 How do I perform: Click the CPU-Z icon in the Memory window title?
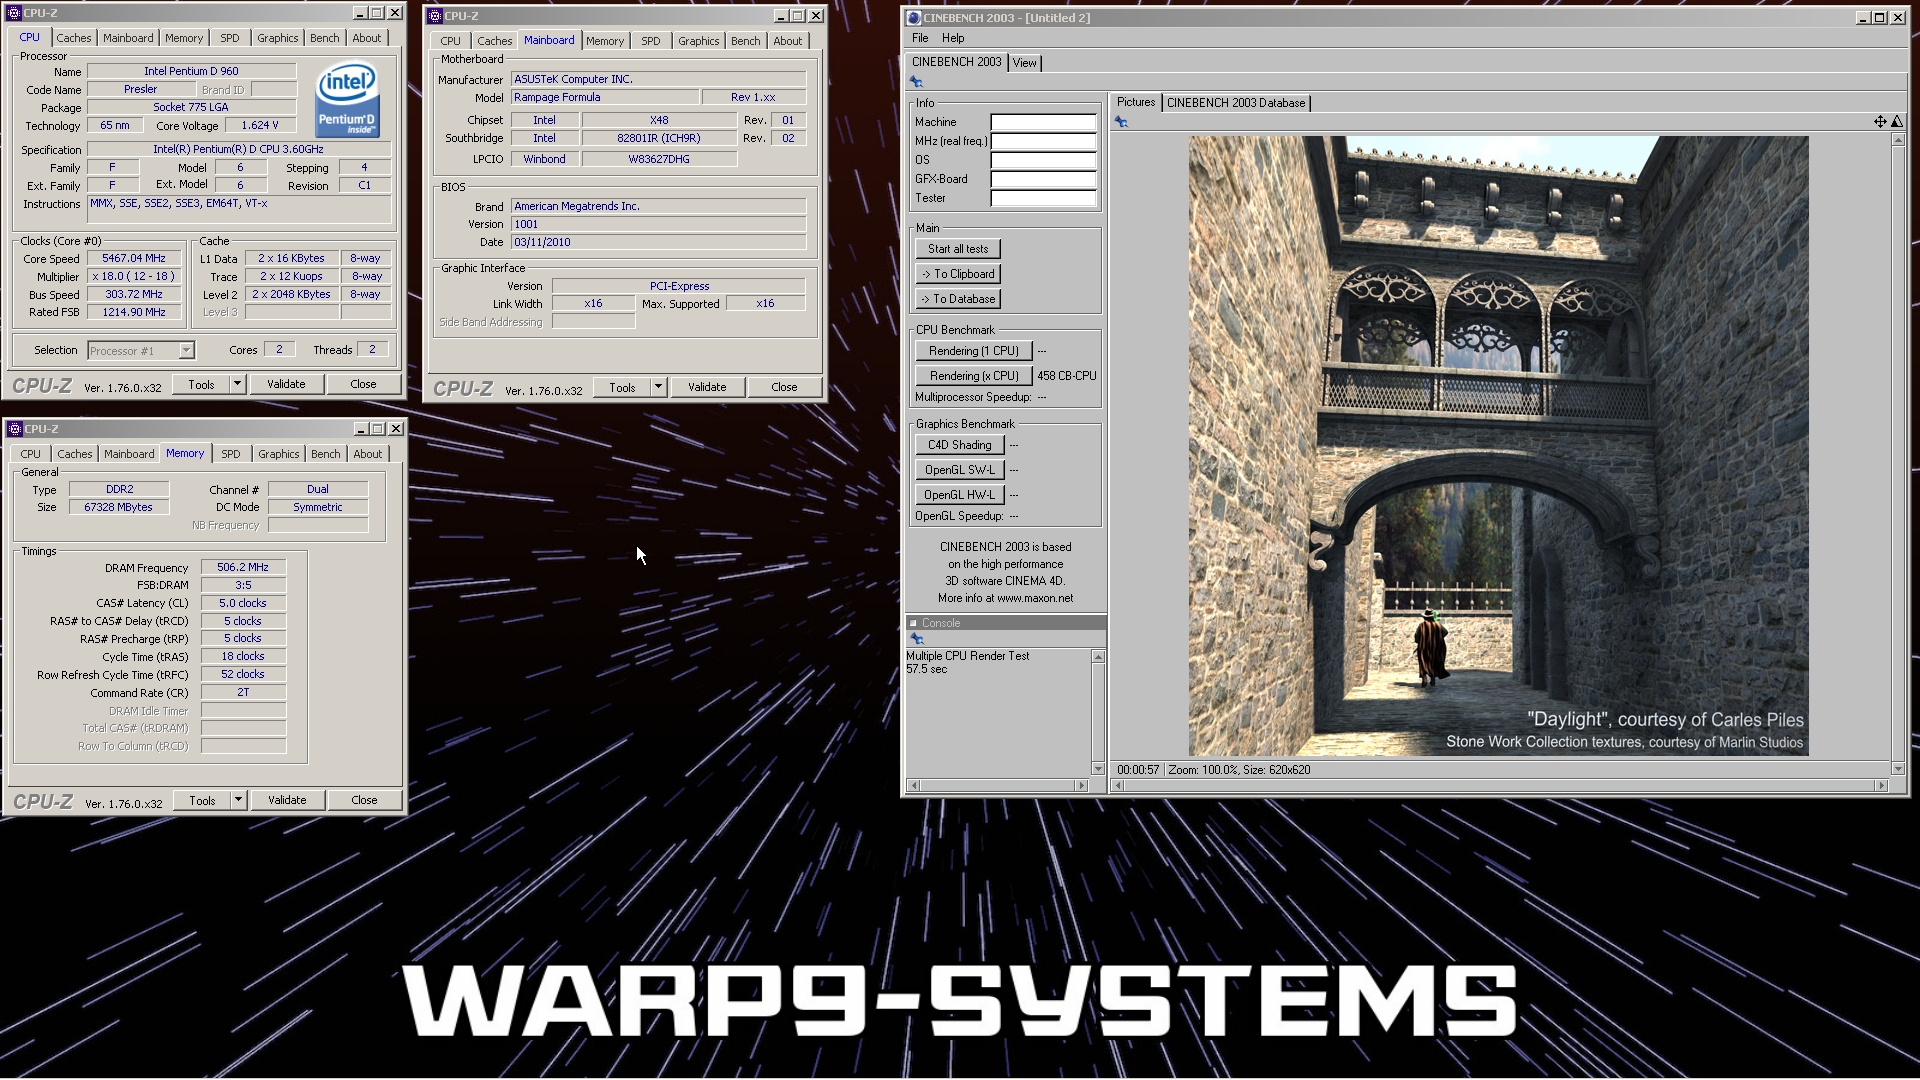[15, 429]
